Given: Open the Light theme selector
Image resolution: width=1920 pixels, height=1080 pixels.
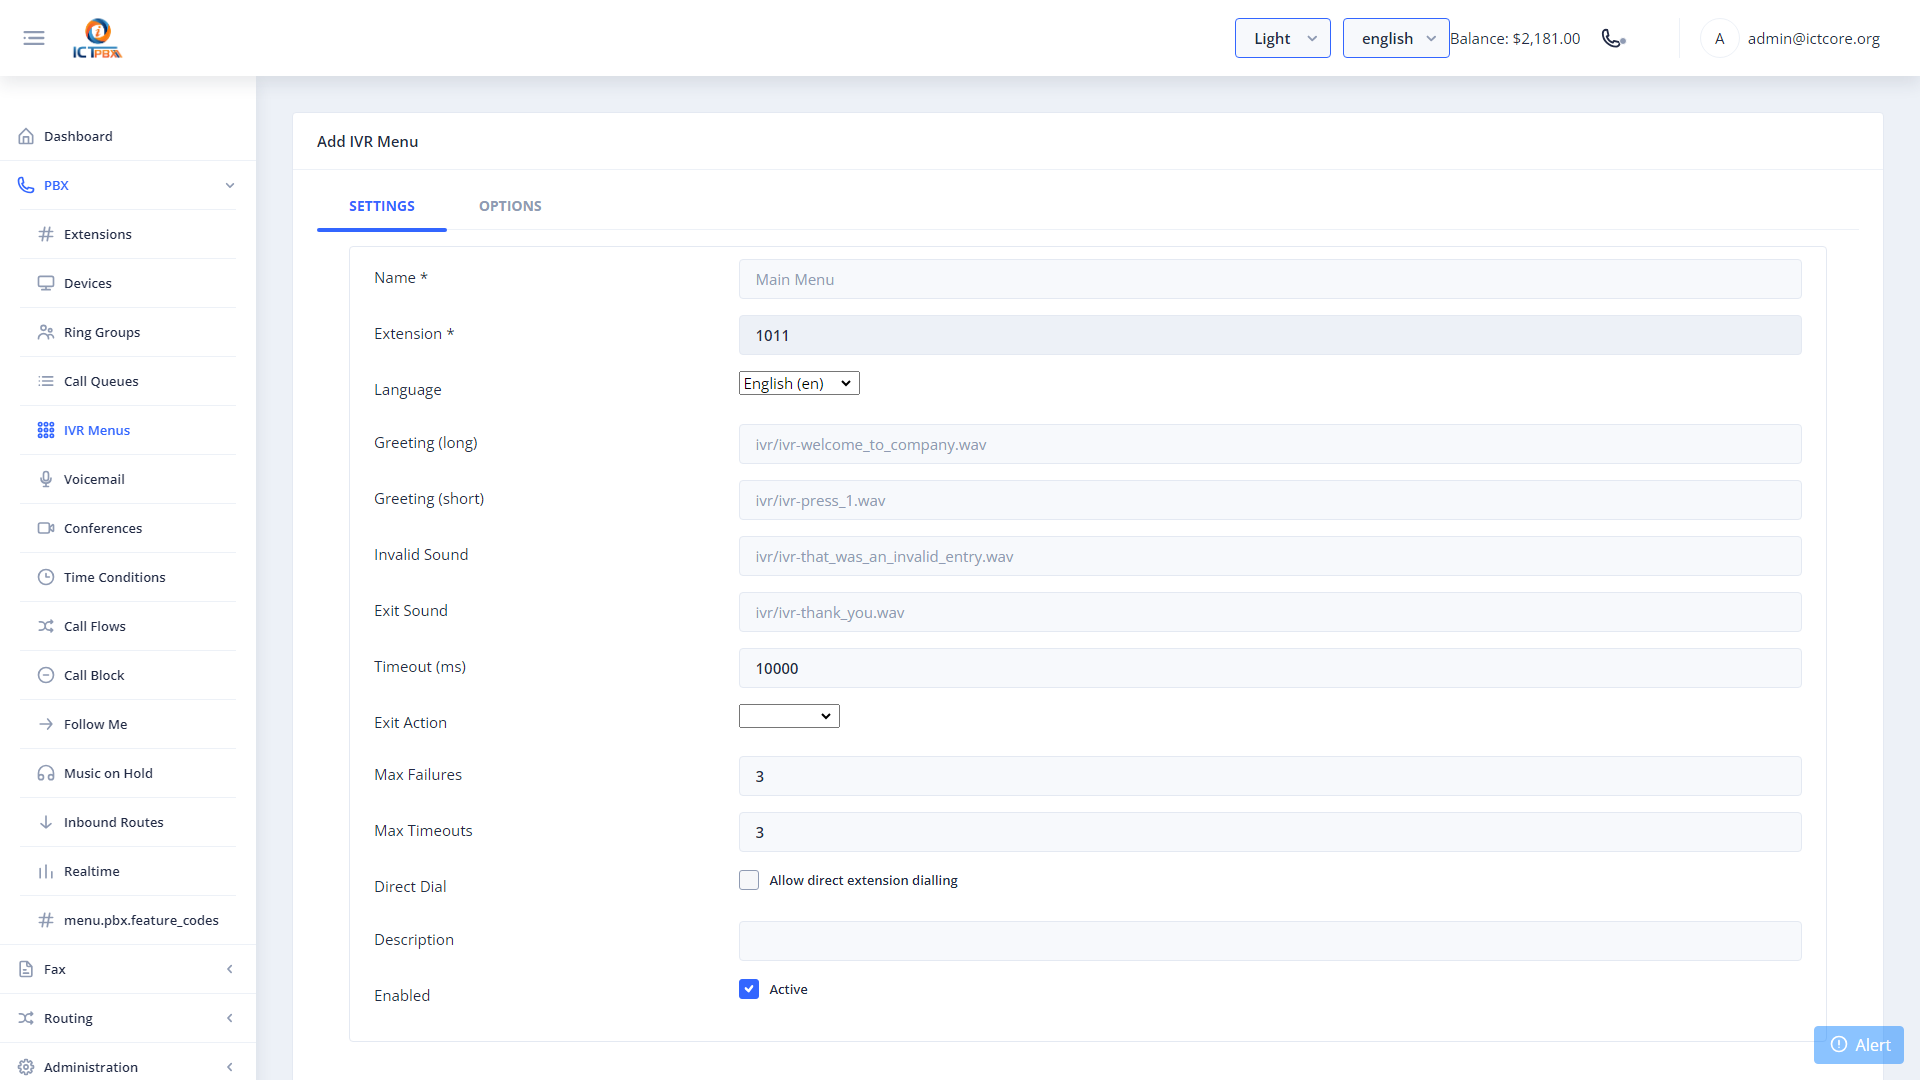Looking at the screenshot, I should [1282, 38].
